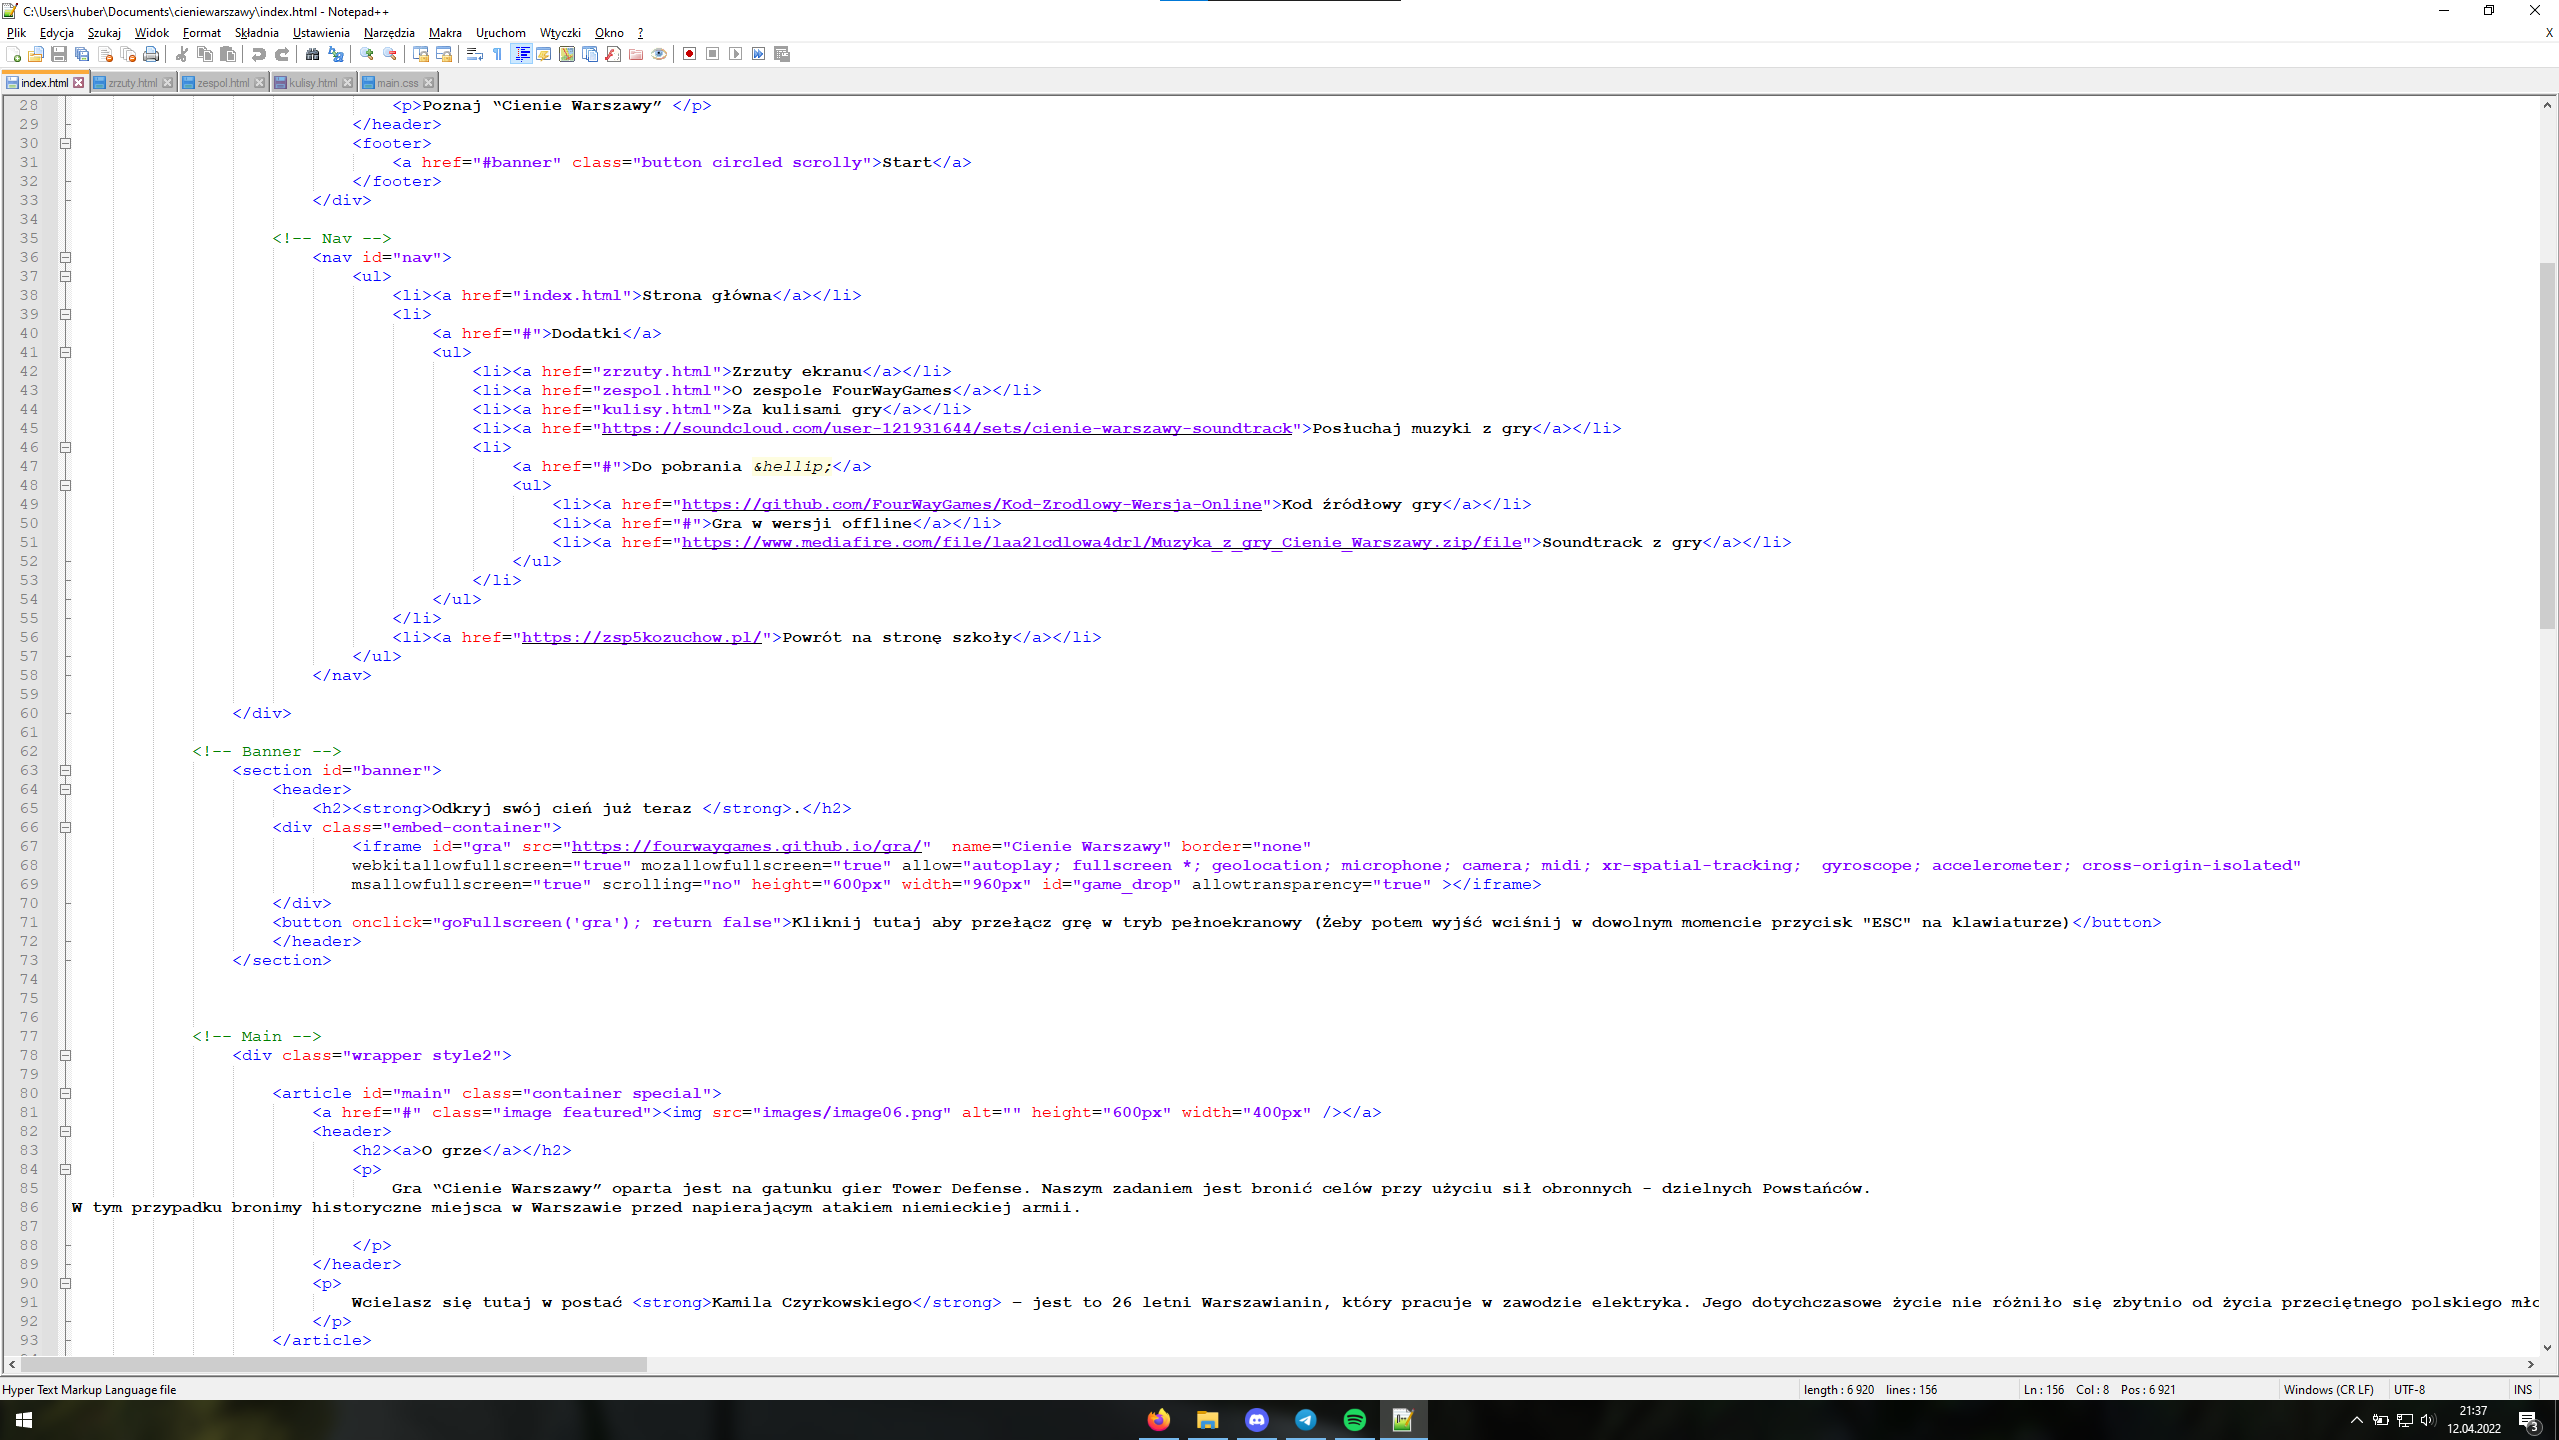Collapse the banner section fold marker

click(x=65, y=770)
